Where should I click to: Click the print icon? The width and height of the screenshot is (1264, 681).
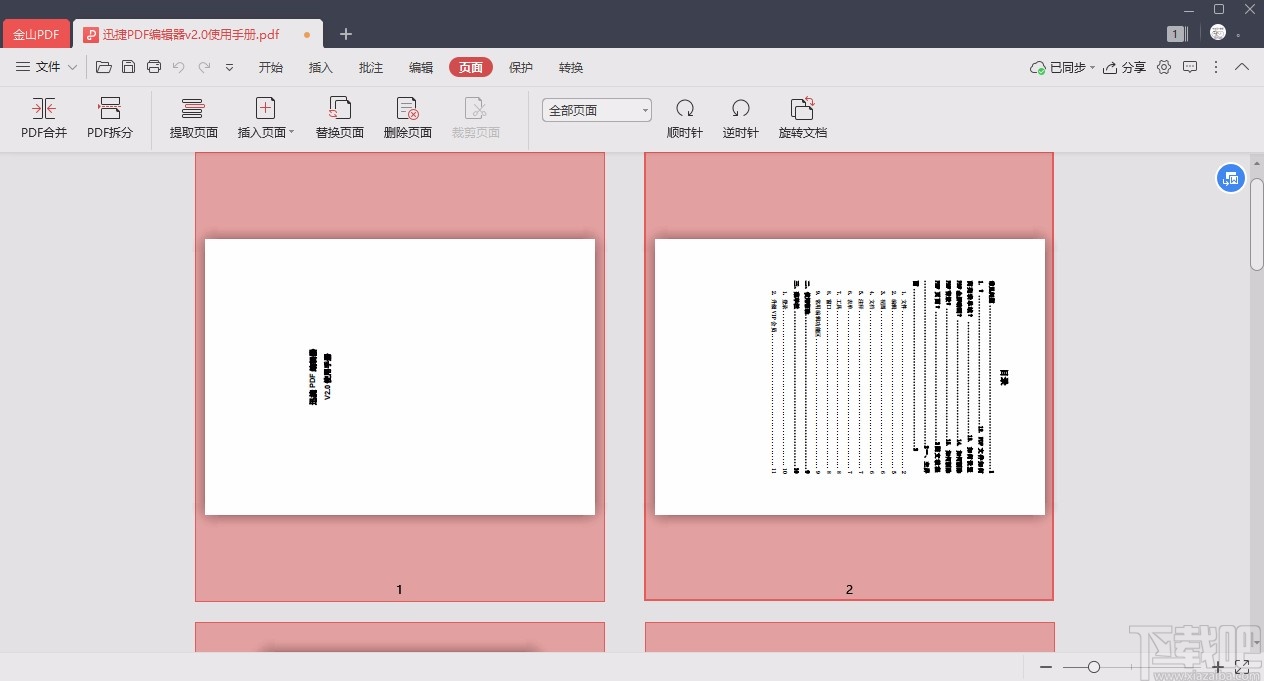pos(154,67)
